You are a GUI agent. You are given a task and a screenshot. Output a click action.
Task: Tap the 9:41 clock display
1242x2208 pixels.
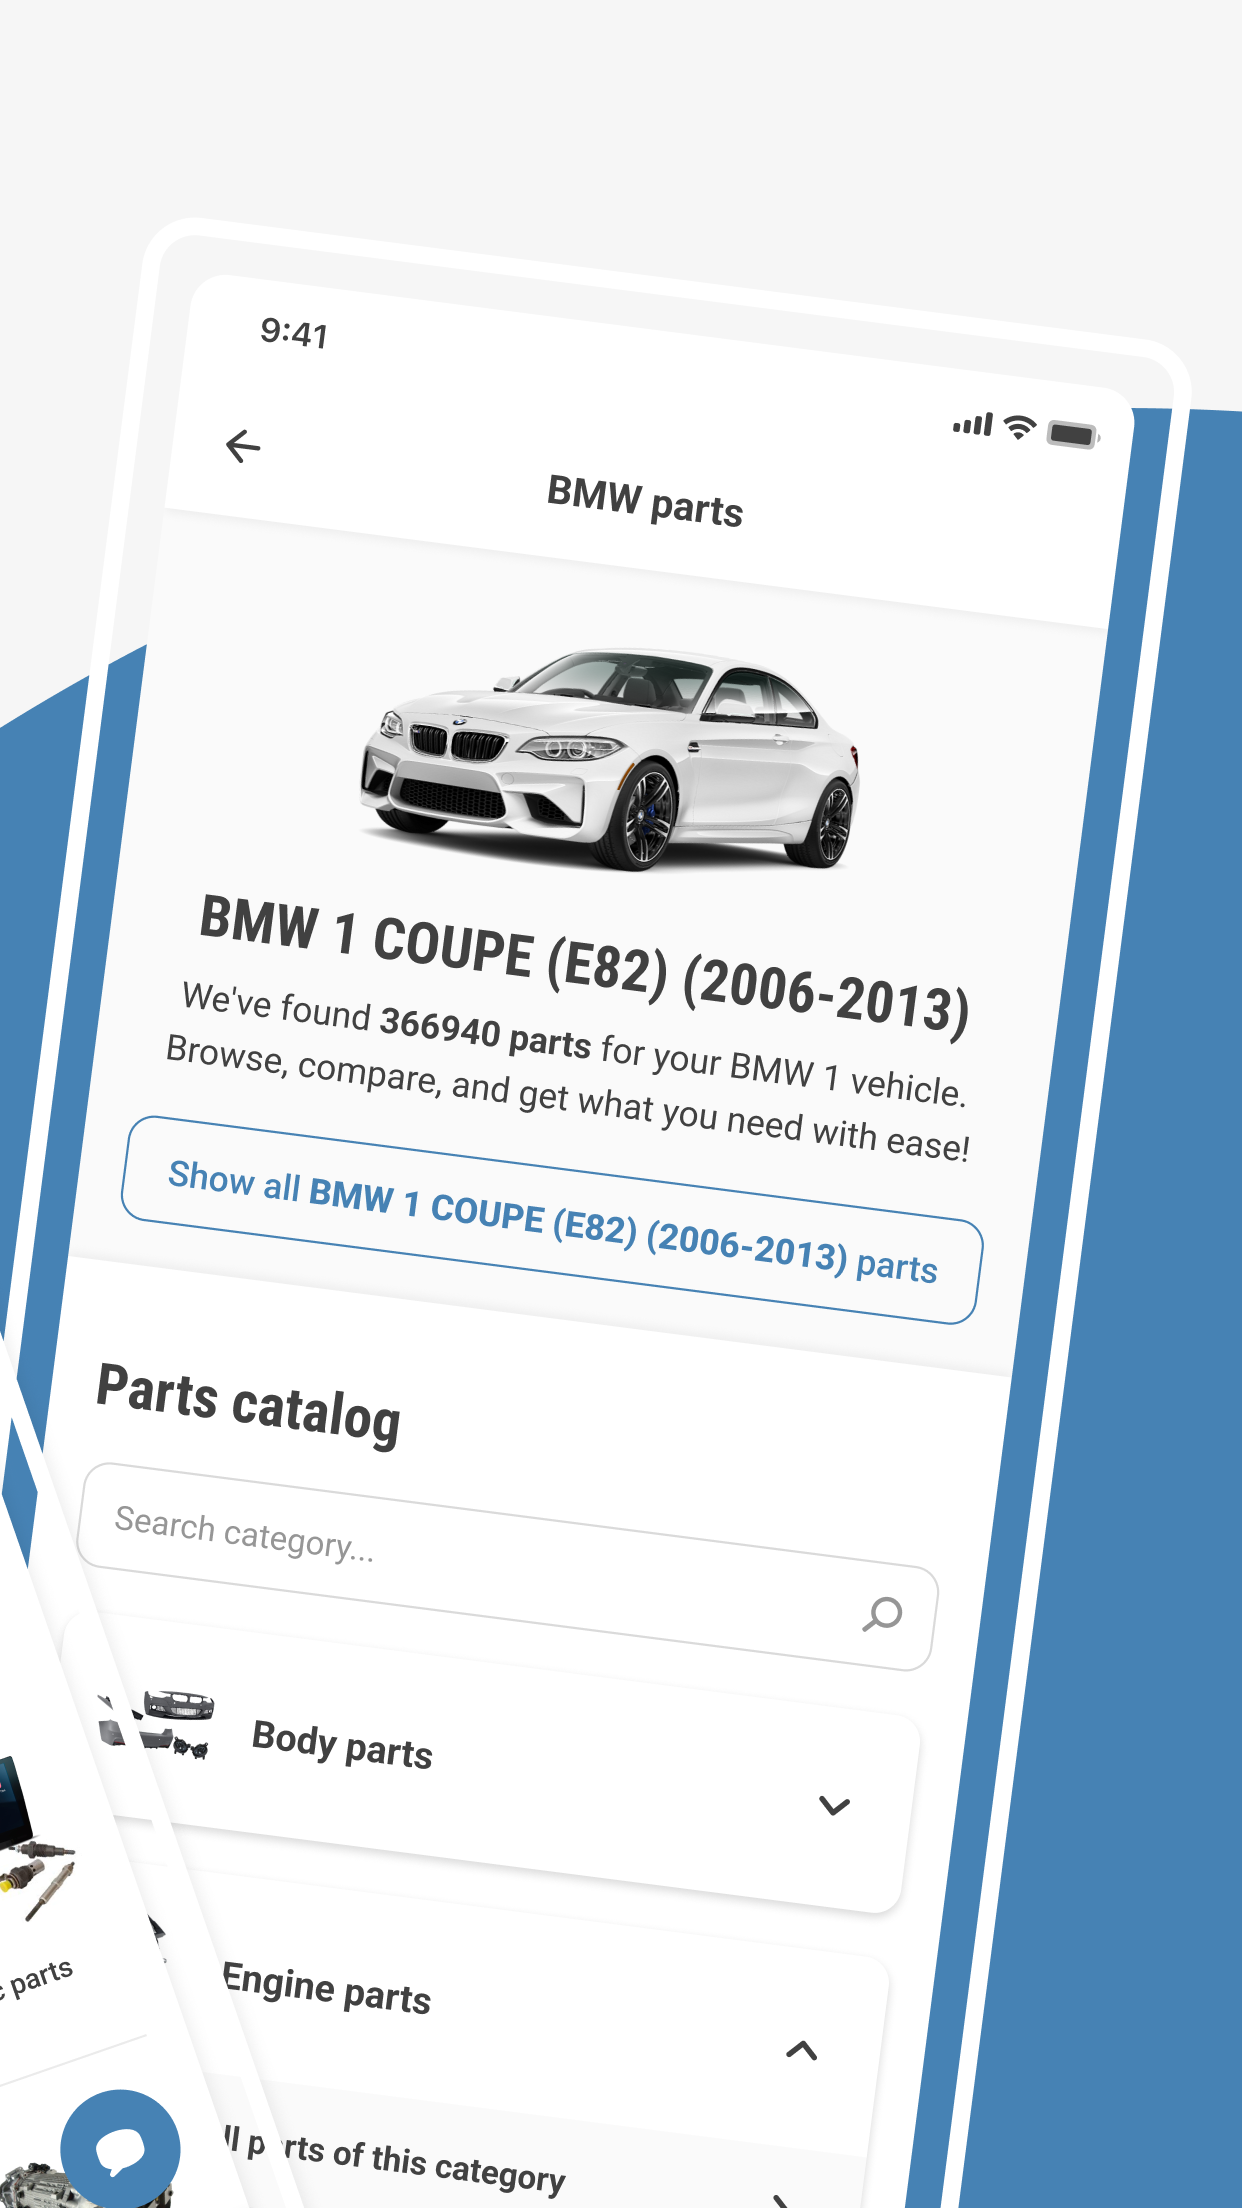(x=294, y=333)
